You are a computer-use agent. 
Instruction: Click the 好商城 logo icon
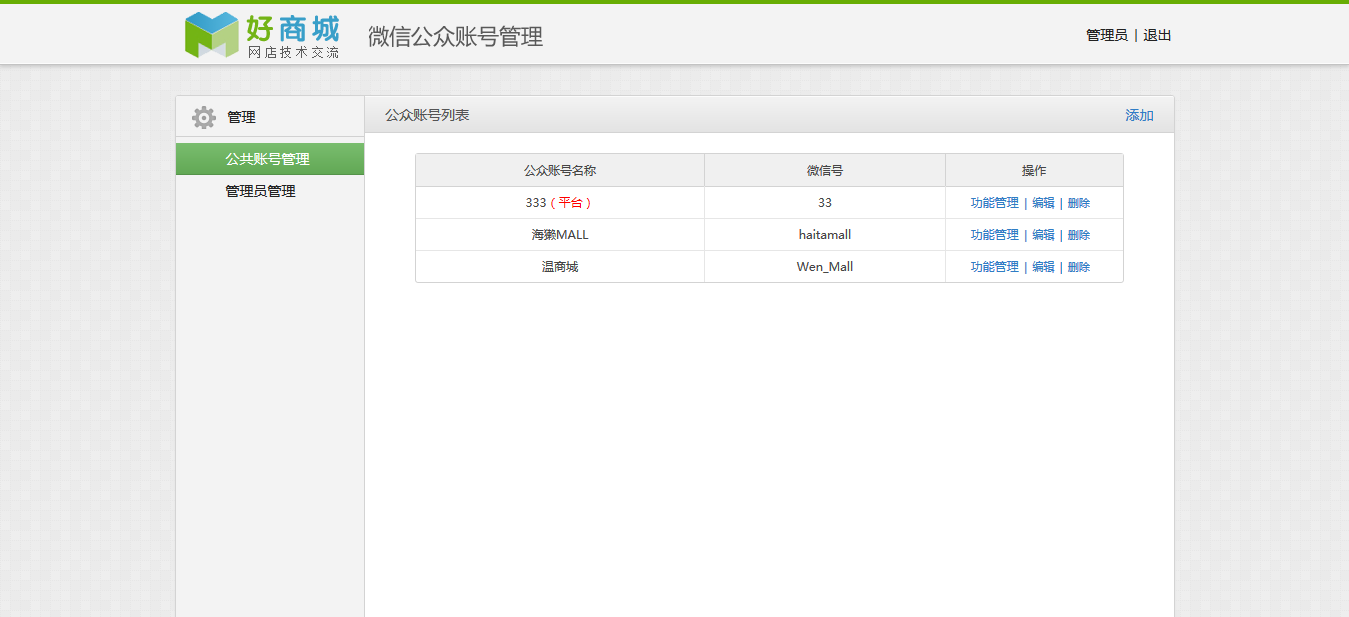211,35
